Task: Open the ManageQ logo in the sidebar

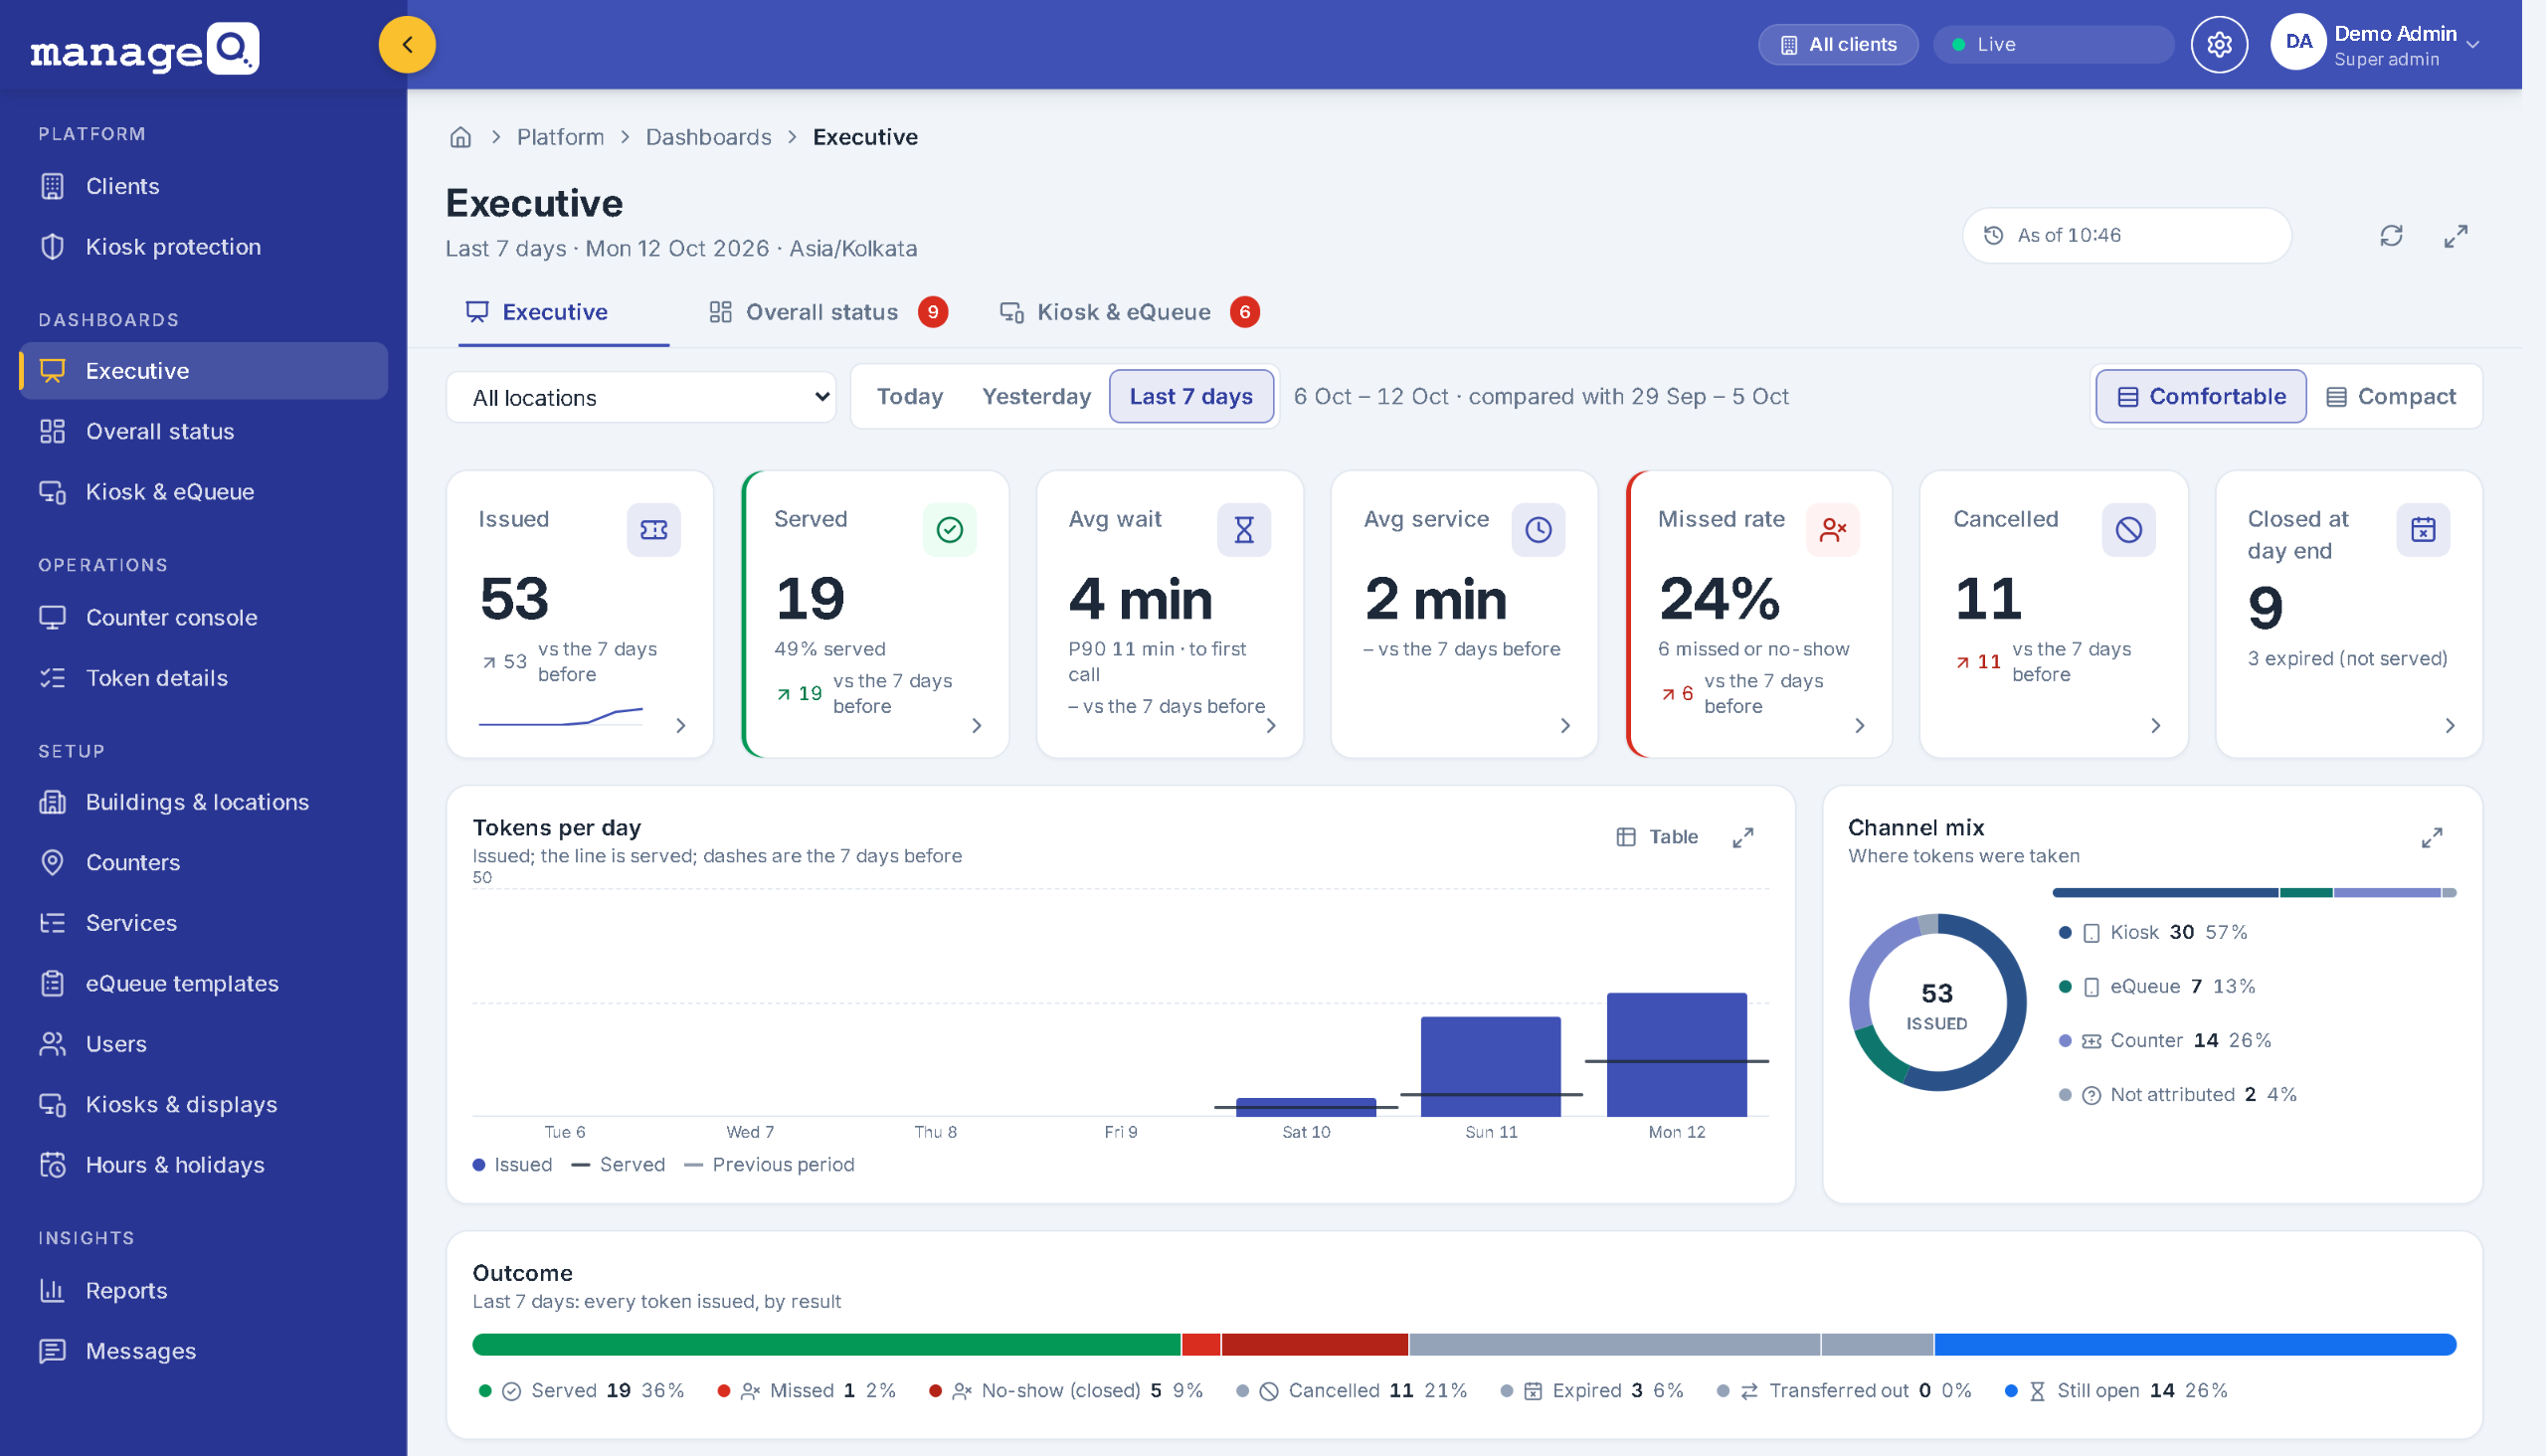Action: pos(145,48)
